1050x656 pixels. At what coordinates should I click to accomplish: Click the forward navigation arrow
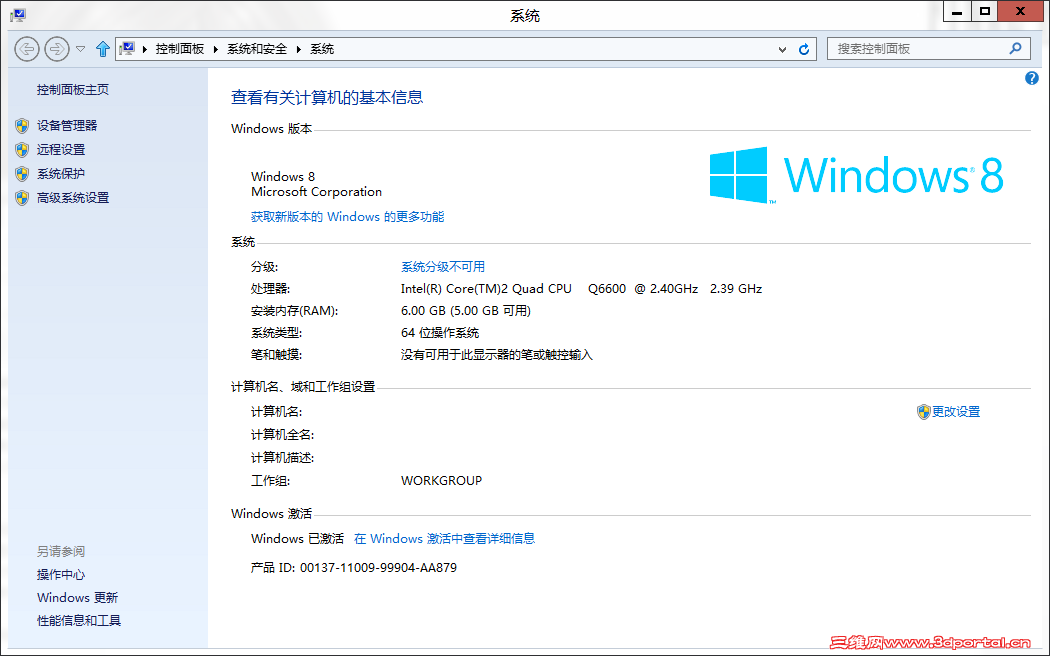click(x=56, y=48)
